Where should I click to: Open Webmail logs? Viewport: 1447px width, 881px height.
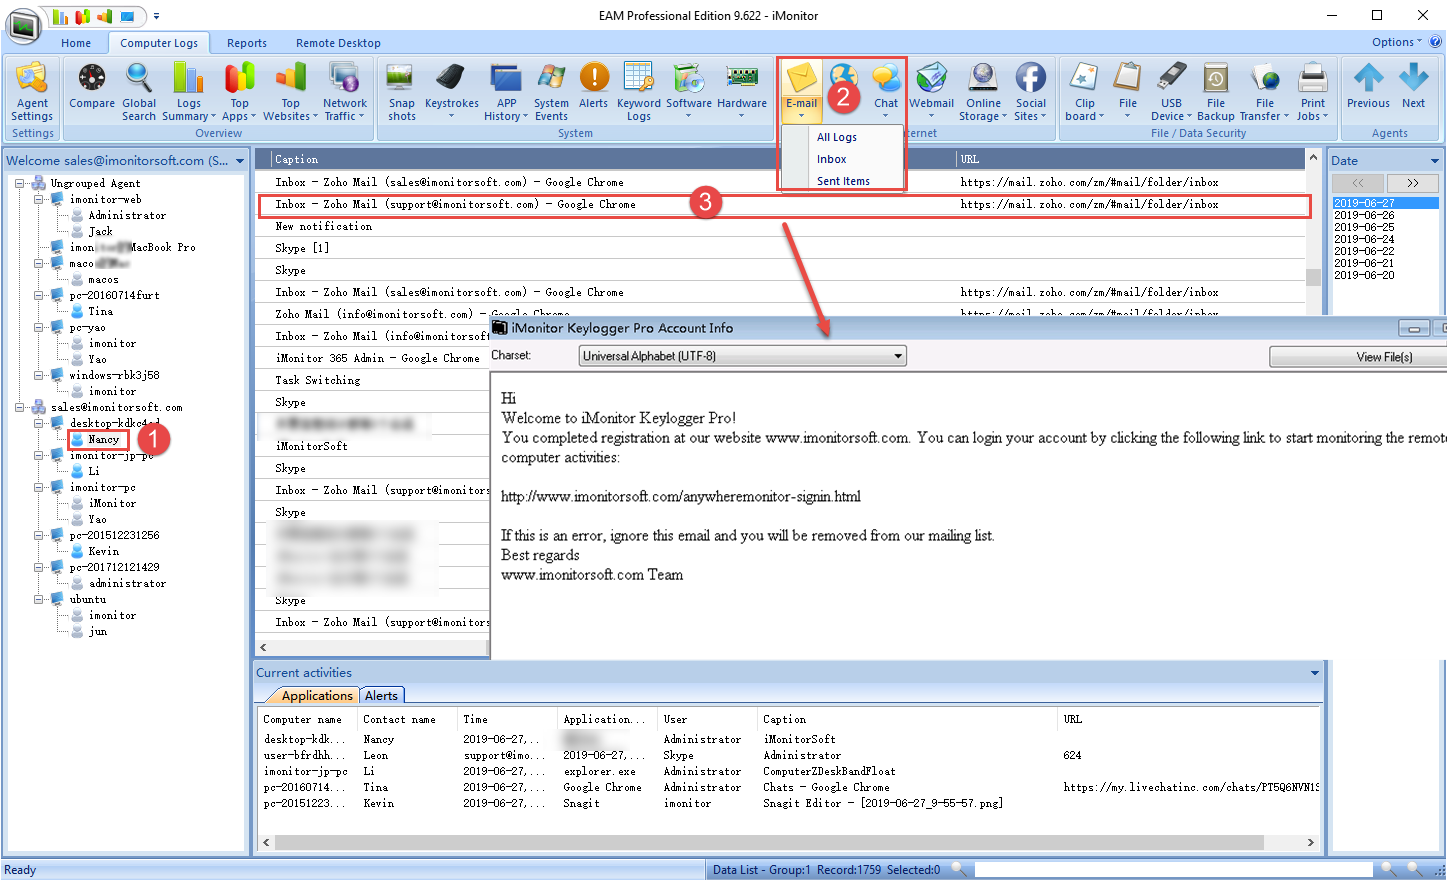pyautogui.click(x=931, y=92)
